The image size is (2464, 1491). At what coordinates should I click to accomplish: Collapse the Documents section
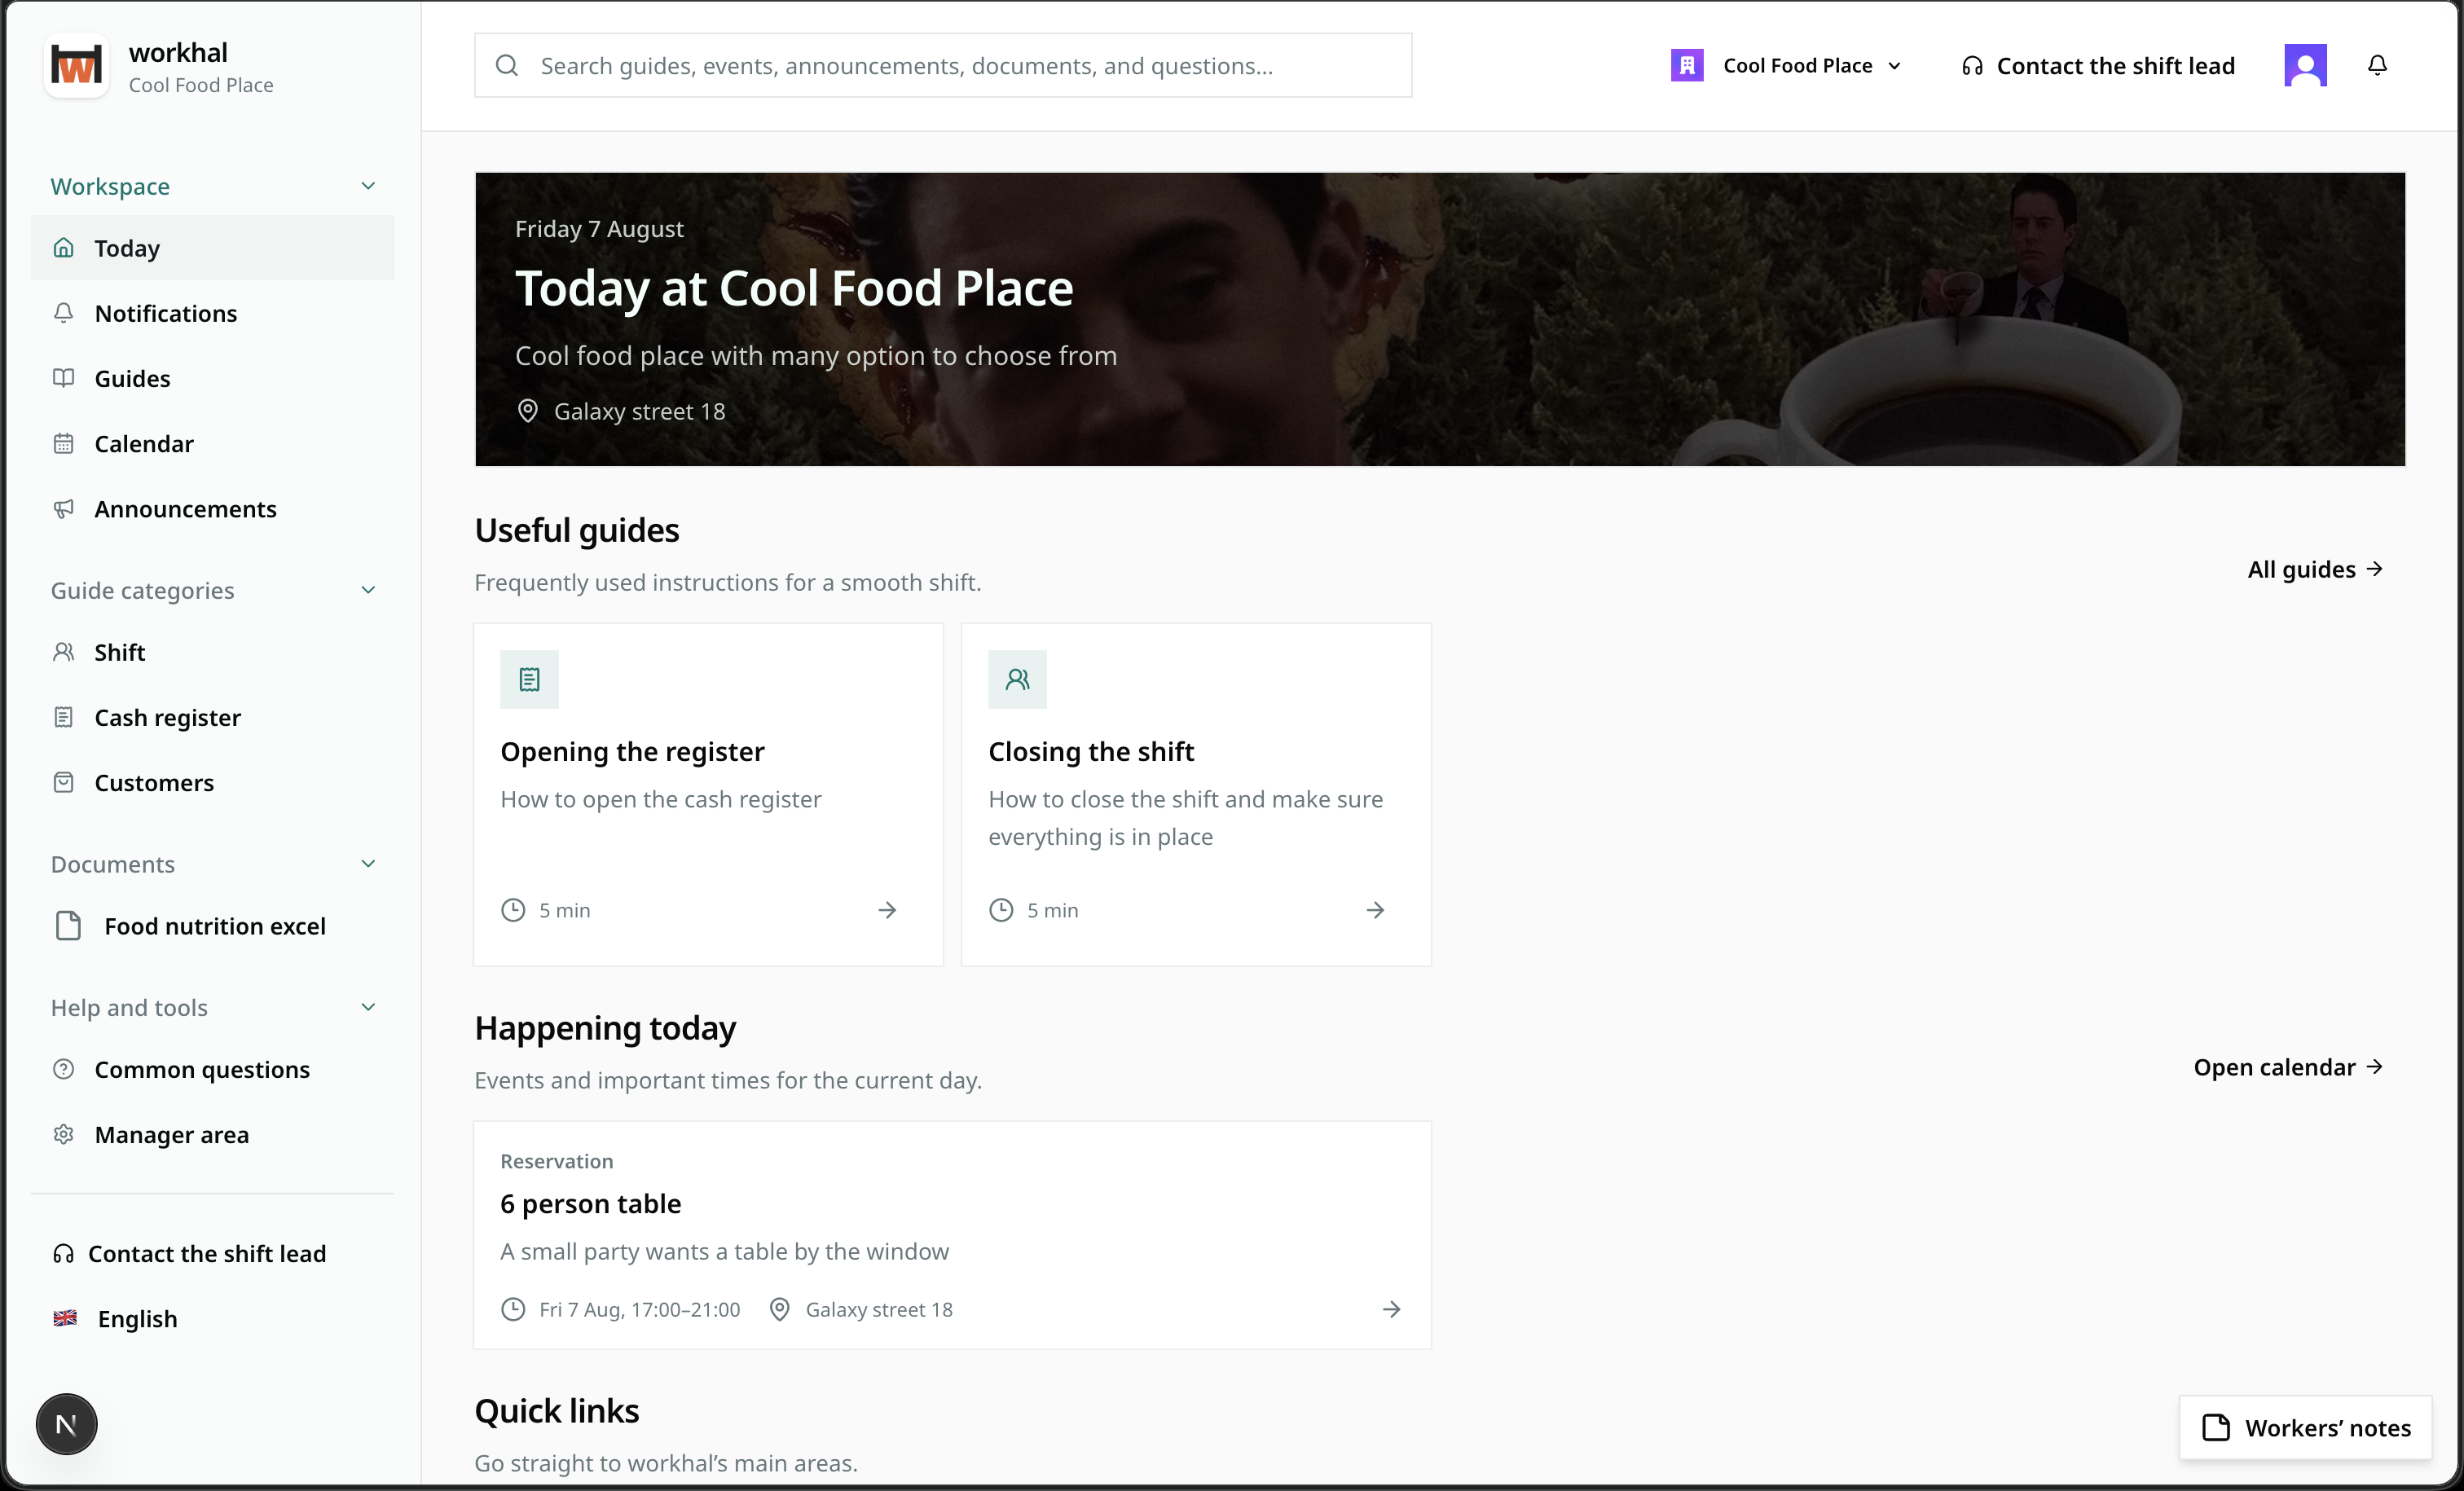click(x=368, y=863)
